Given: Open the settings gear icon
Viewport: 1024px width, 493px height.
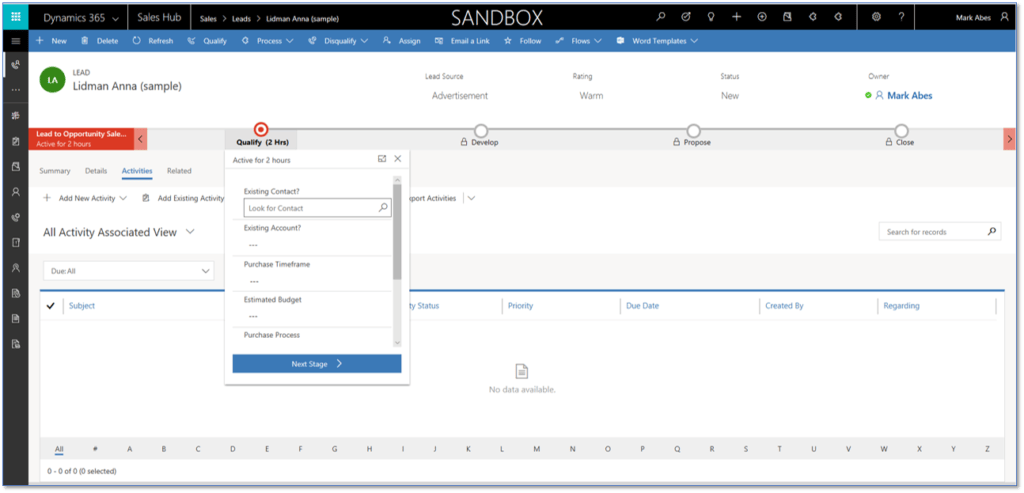Looking at the screenshot, I should [x=876, y=17].
